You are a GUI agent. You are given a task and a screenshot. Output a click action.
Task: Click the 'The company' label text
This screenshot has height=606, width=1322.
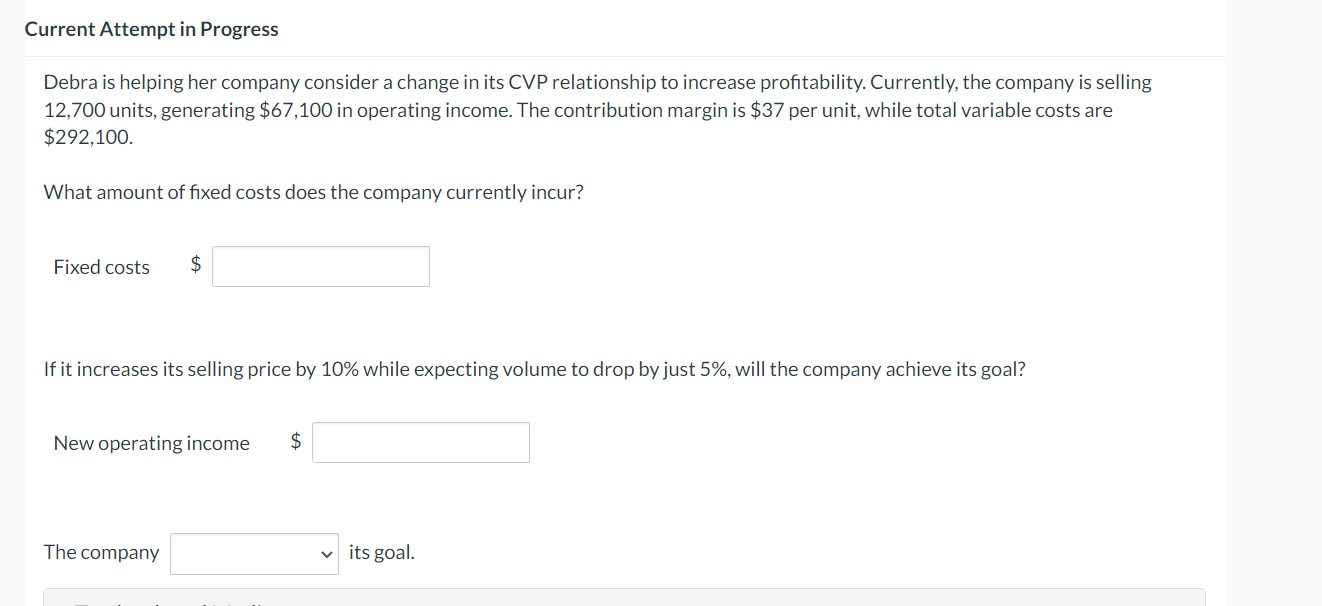pyautogui.click(x=101, y=551)
